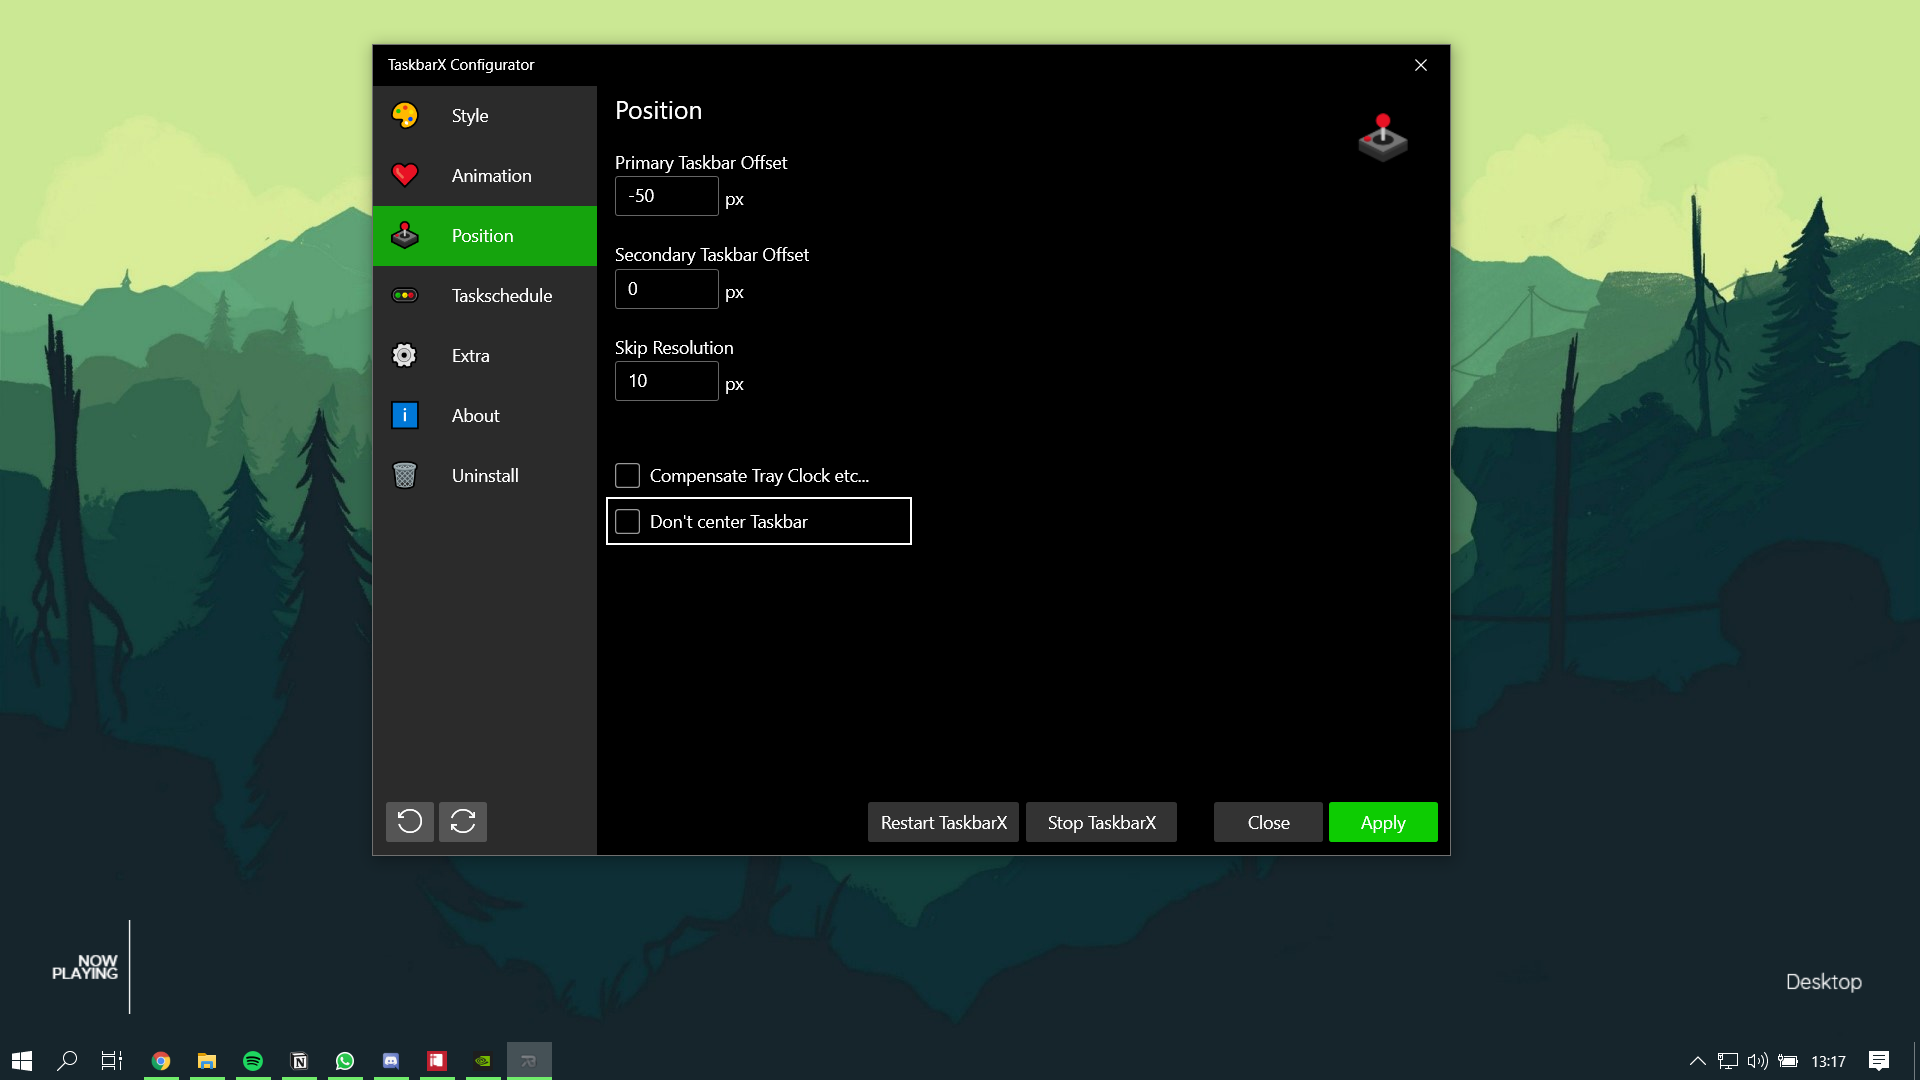Click the Animation heart icon

point(404,175)
